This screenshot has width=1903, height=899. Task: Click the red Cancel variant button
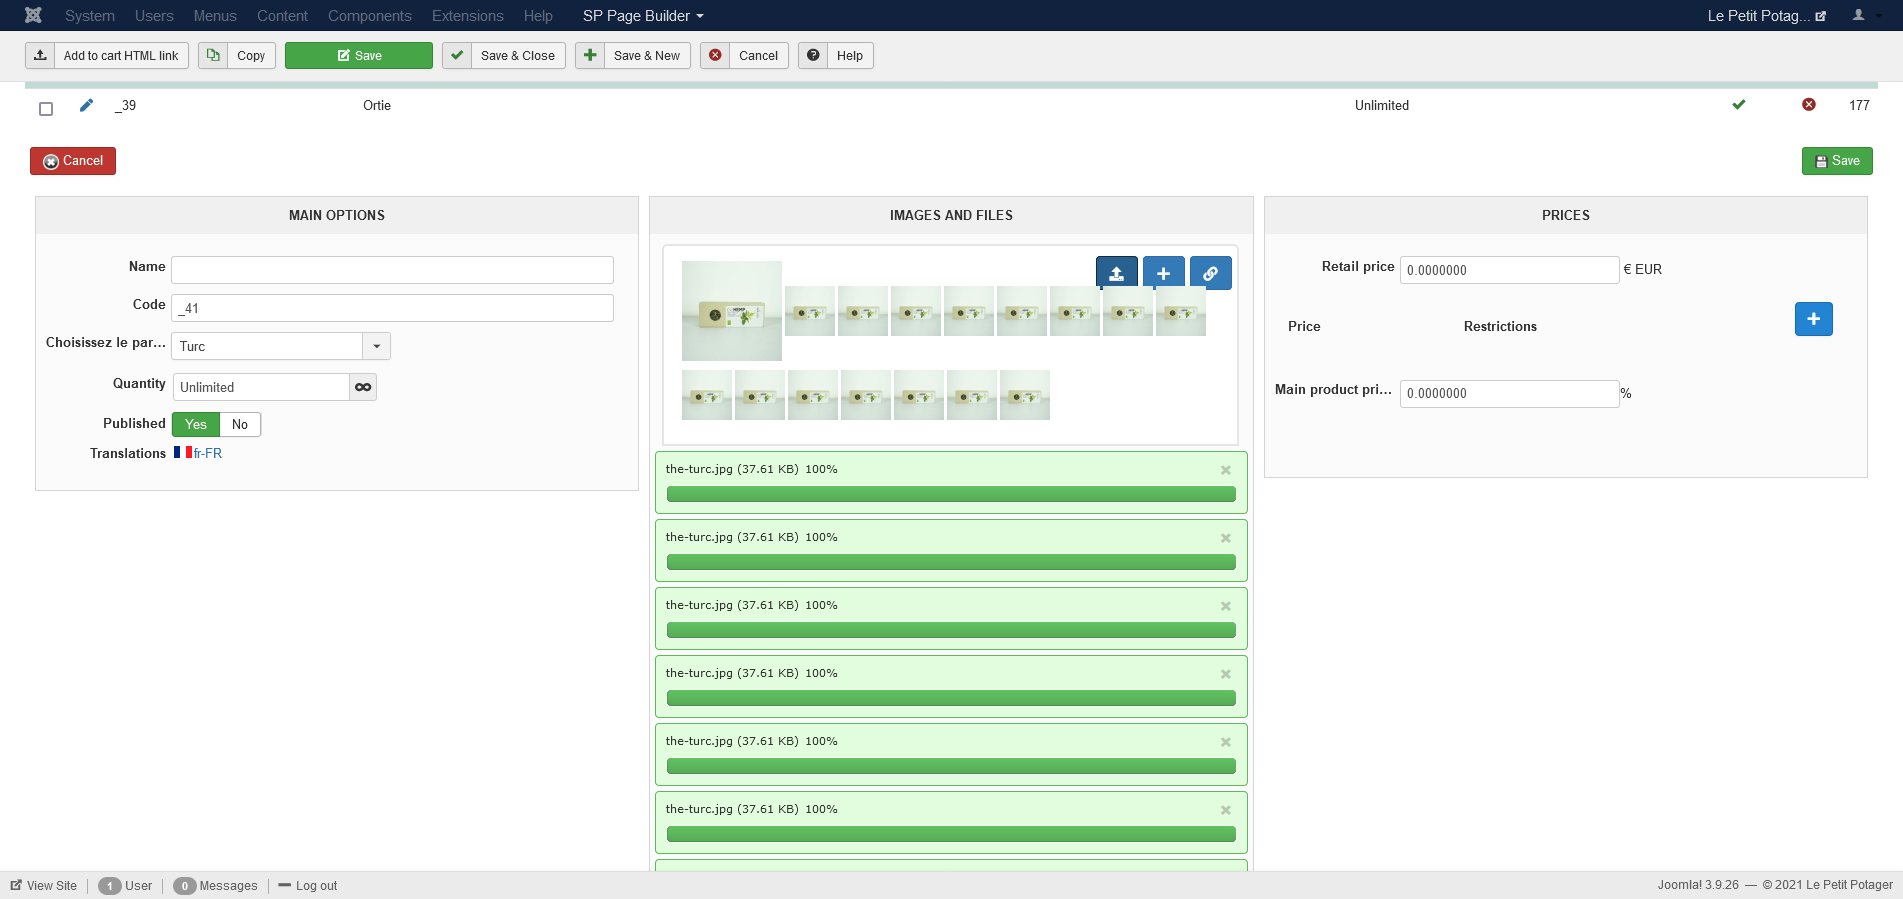tap(73, 161)
